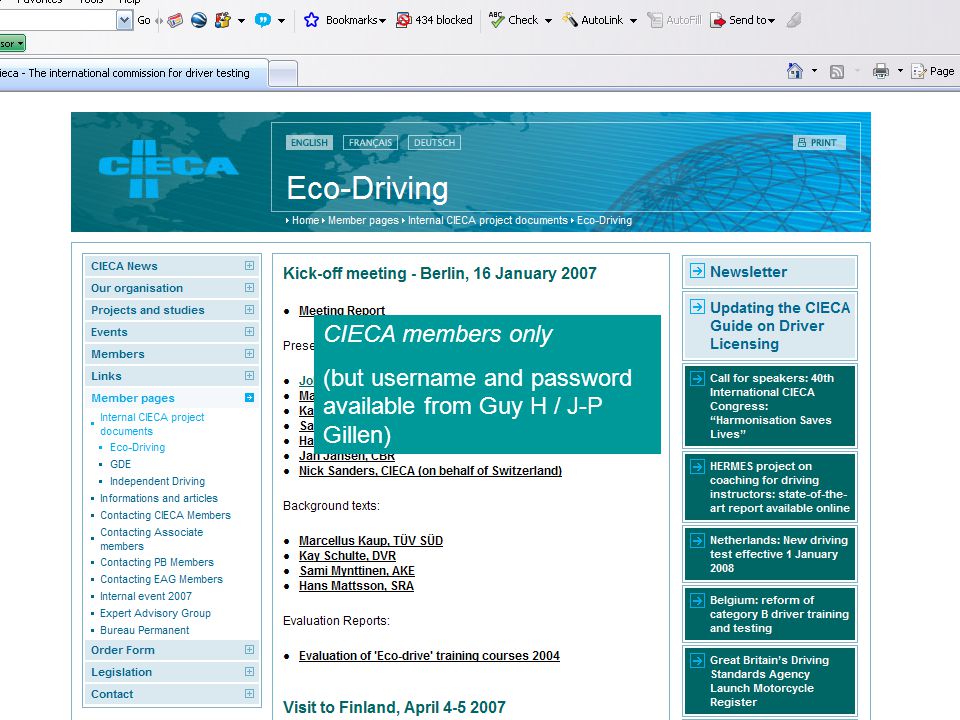This screenshot has height=720, width=960.
Task: Expand the Contact plus icon
Action: [x=249, y=694]
